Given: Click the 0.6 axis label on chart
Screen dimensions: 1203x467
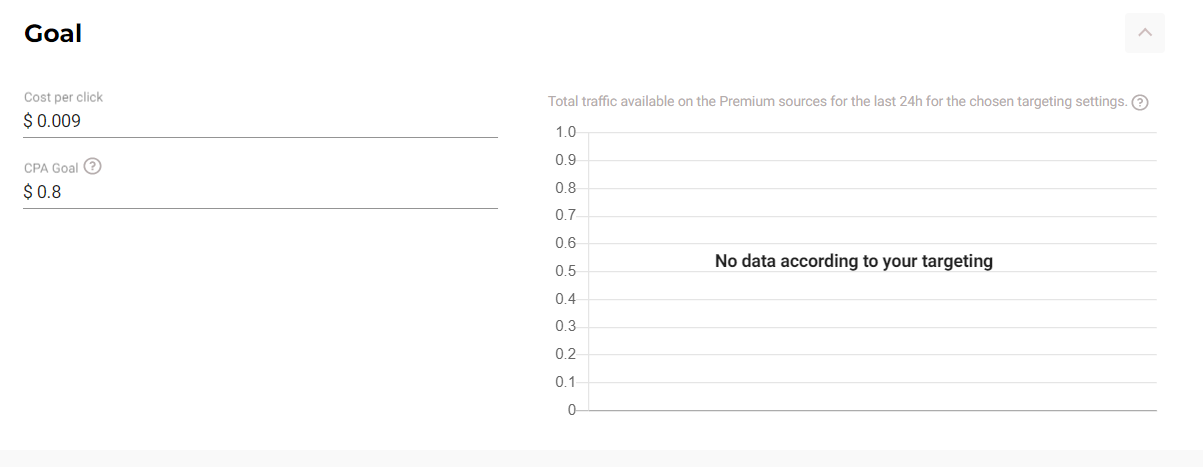Looking at the screenshot, I should 566,243.
